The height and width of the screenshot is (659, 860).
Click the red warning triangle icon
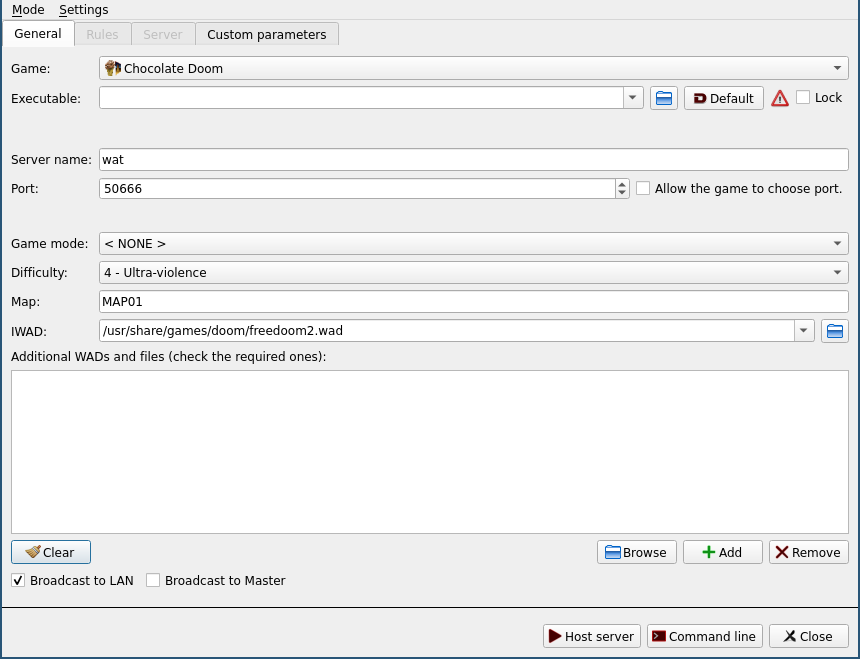780,98
